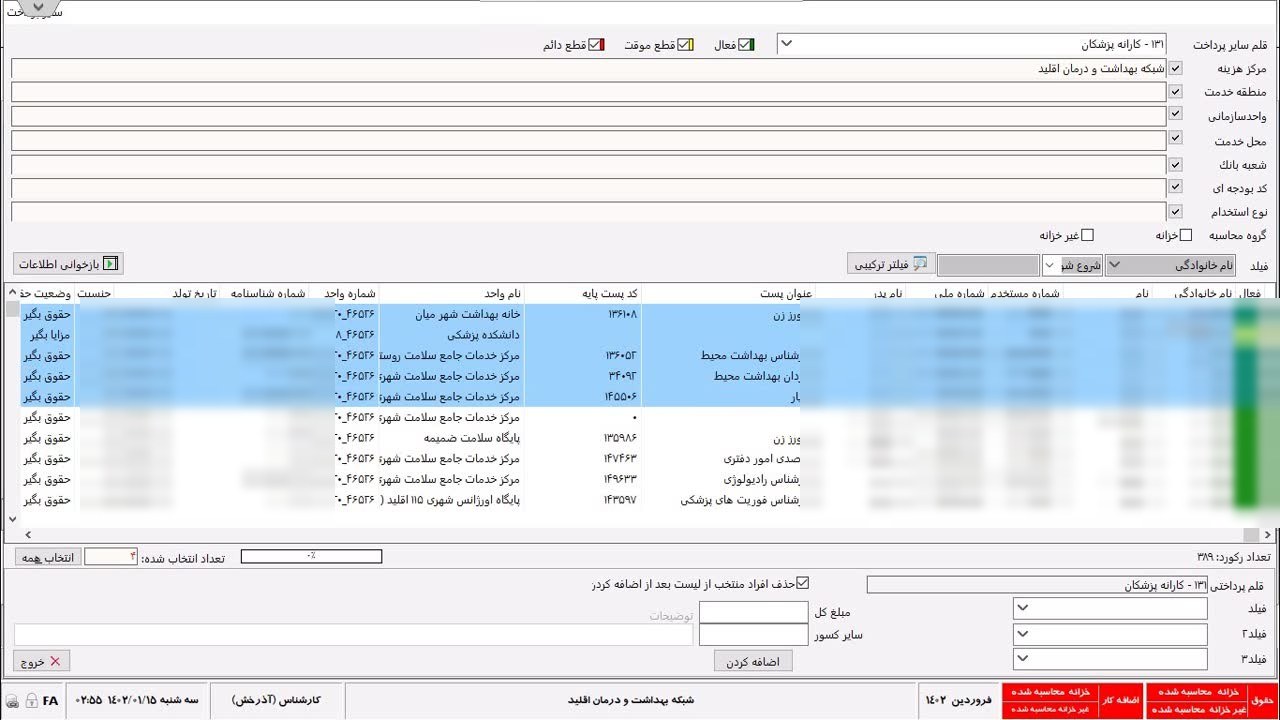This screenshot has width=1280, height=720.
Task: Click the اضافه كردن button
Action: pyautogui.click(x=753, y=661)
